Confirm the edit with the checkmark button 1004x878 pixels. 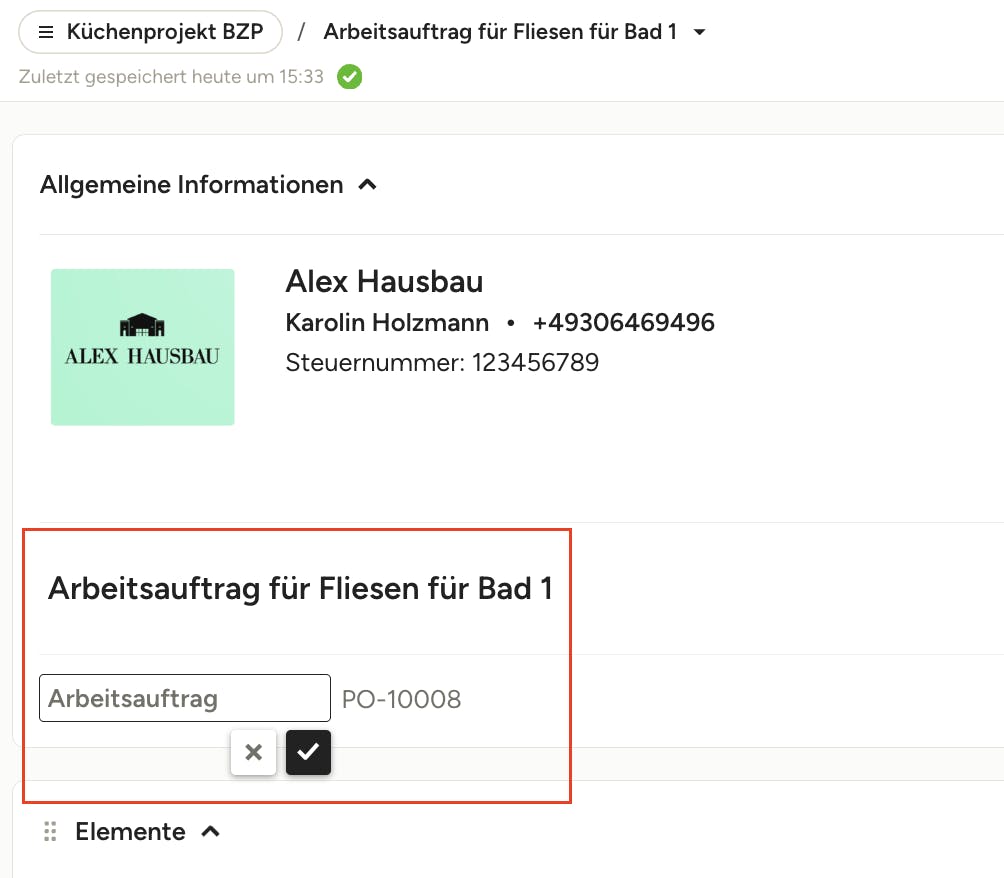pos(308,752)
